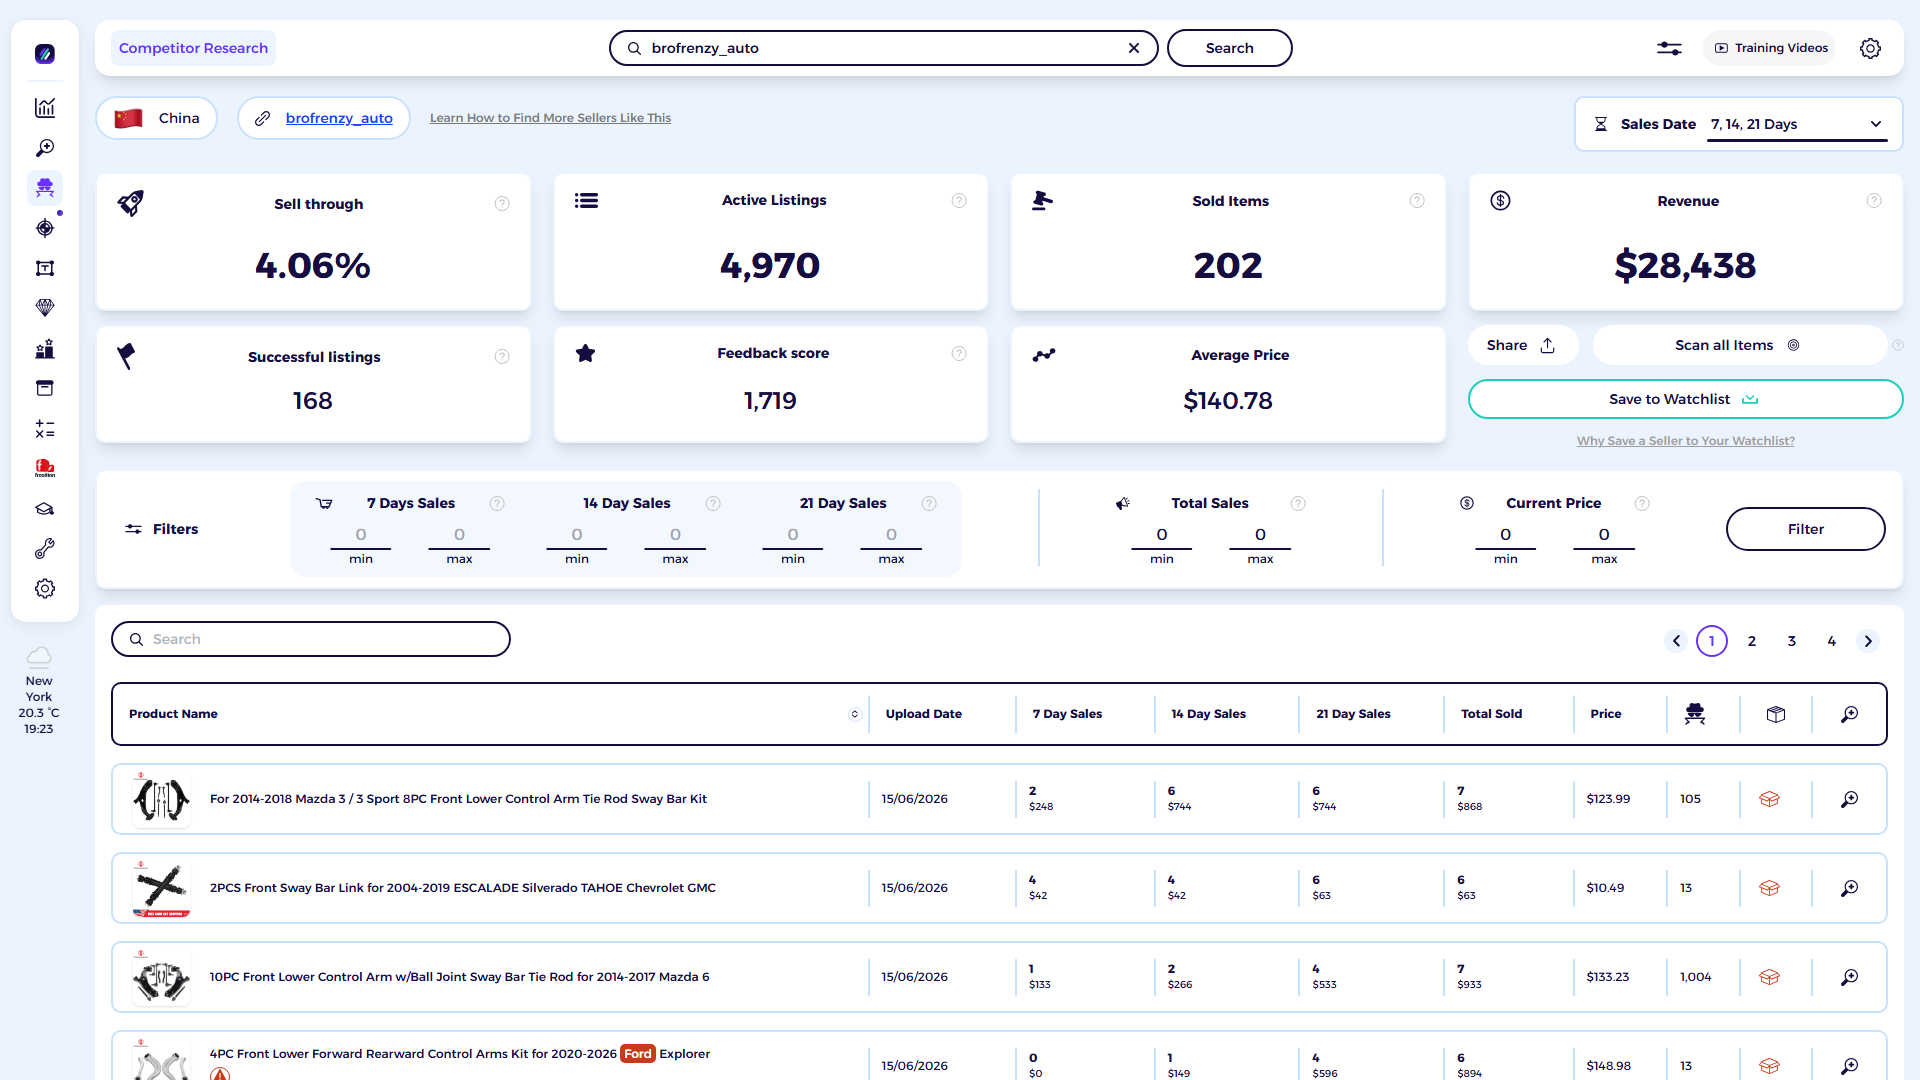The height and width of the screenshot is (1080, 1920).
Task: Open the target crosshair sidebar icon
Action: click(45, 228)
